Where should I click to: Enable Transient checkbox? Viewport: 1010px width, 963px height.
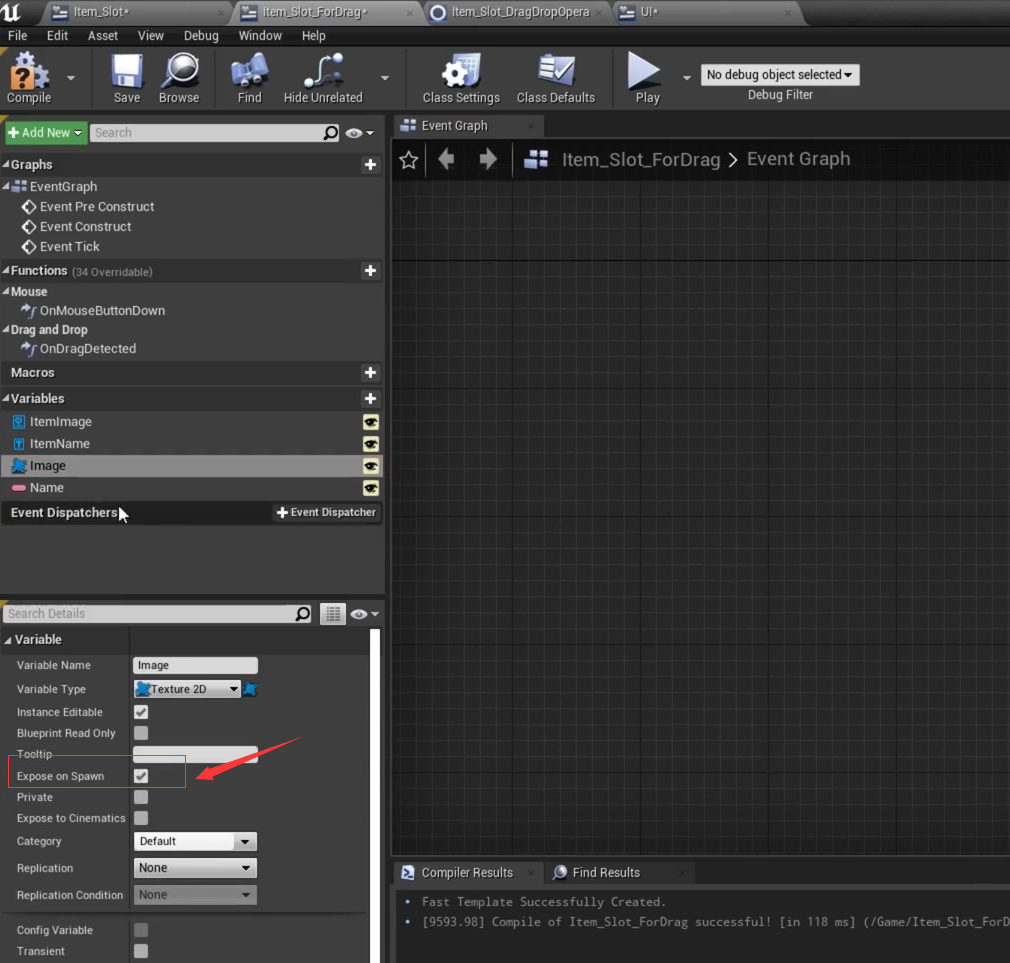[141, 951]
